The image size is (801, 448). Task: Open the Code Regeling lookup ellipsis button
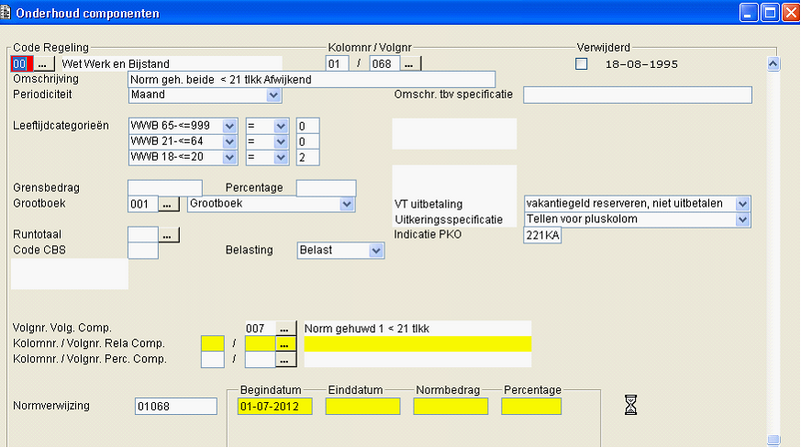[44, 64]
